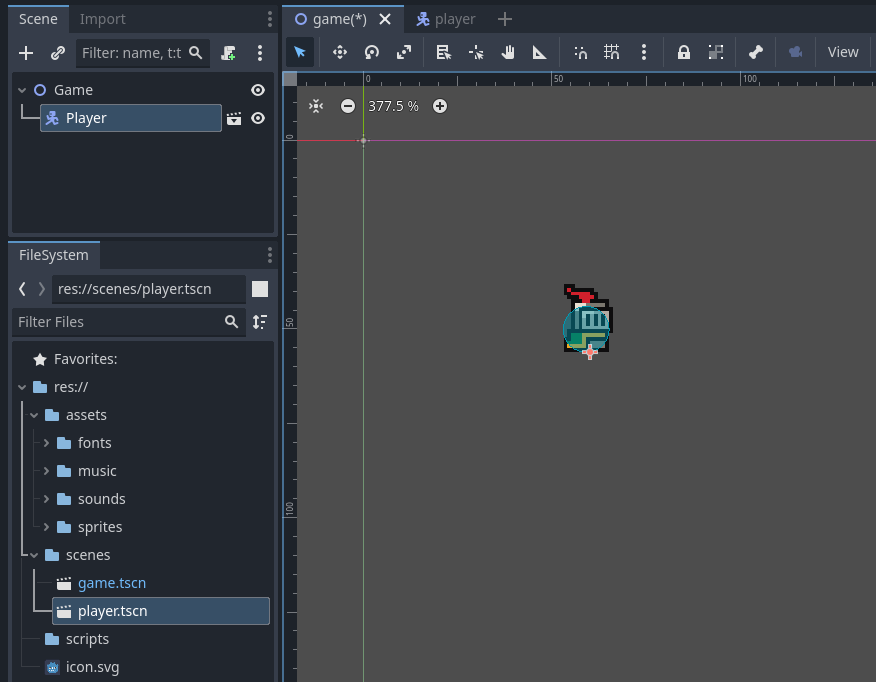The height and width of the screenshot is (682, 876).
Task: Switch to the Import tab
Action: click(x=103, y=19)
